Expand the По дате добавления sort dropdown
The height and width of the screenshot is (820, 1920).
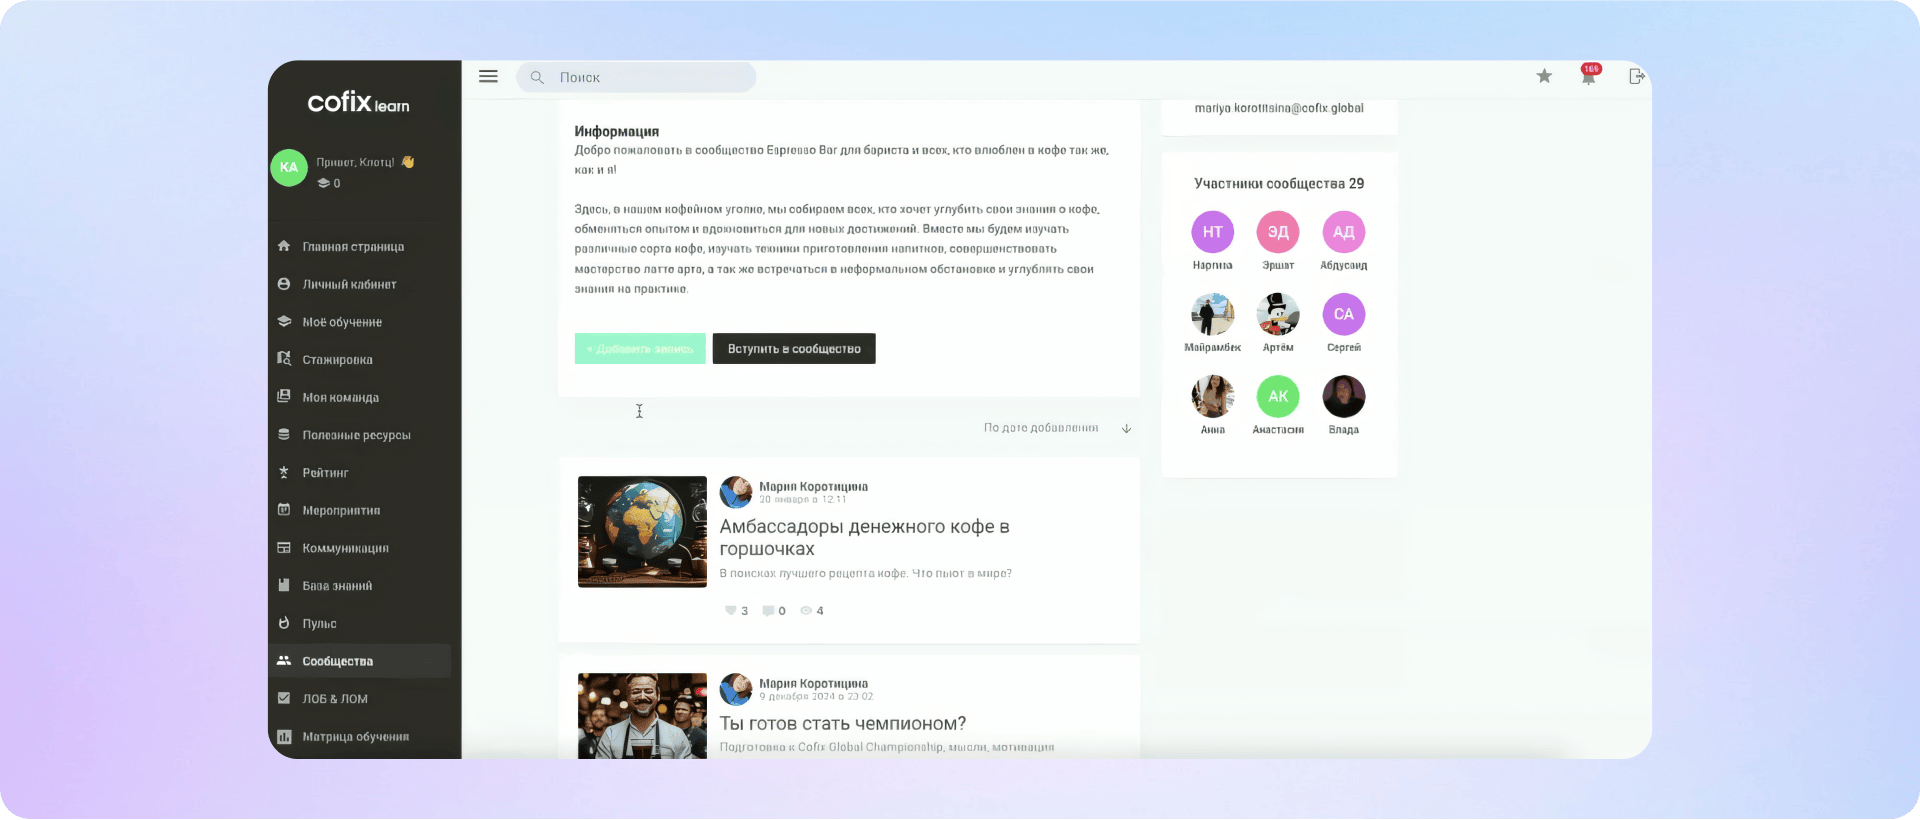click(x=1040, y=428)
